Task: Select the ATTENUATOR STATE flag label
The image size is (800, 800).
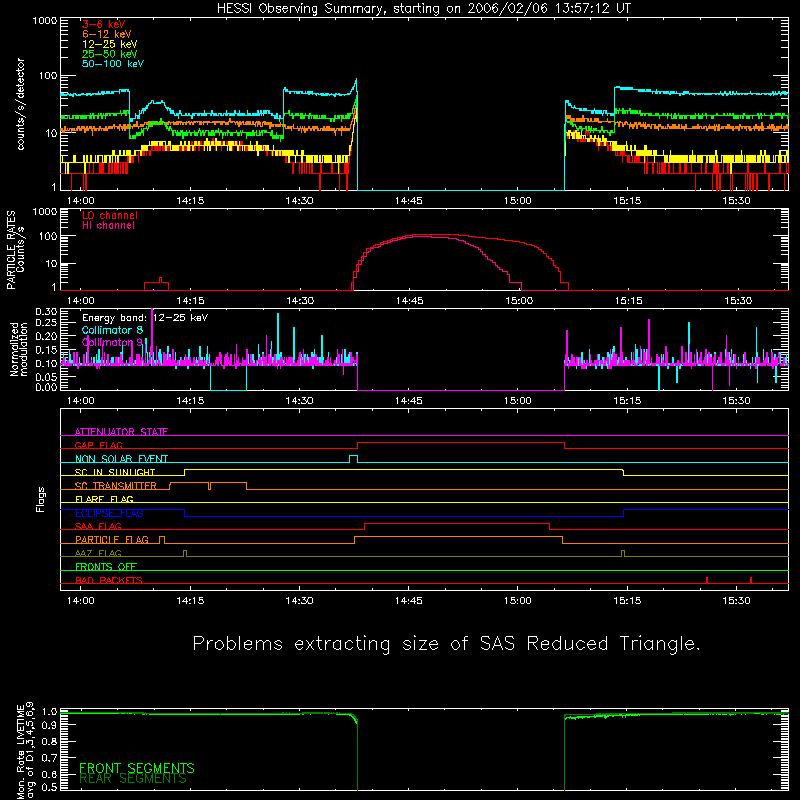Action: (121, 432)
